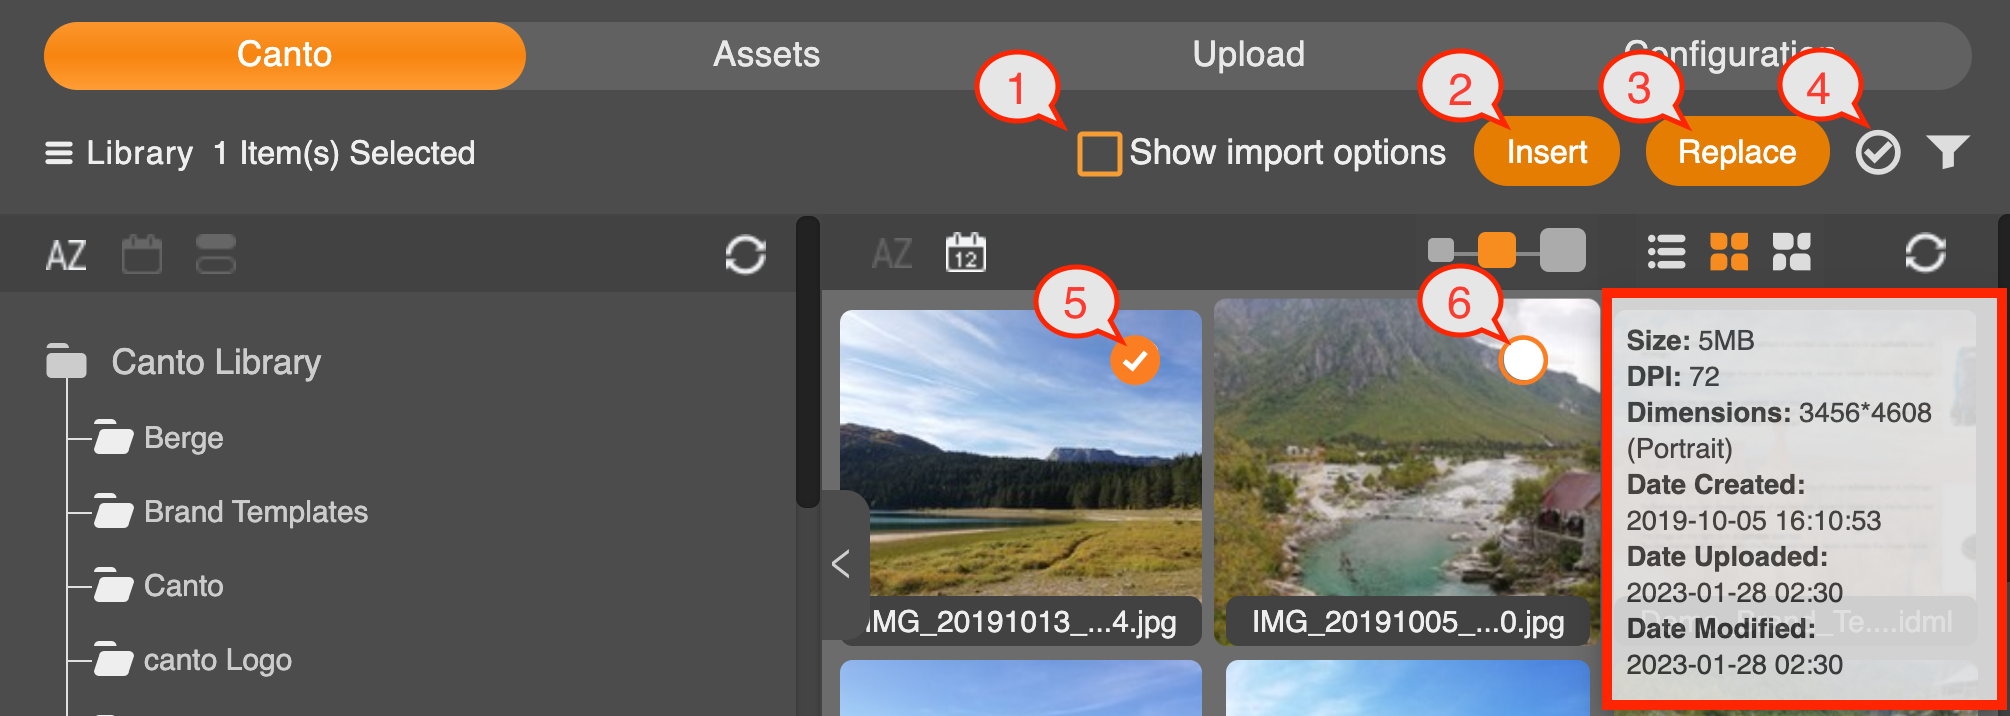This screenshot has height=716, width=2010.
Task: Open the Library hamburger menu
Action: click(x=59, y=153)
